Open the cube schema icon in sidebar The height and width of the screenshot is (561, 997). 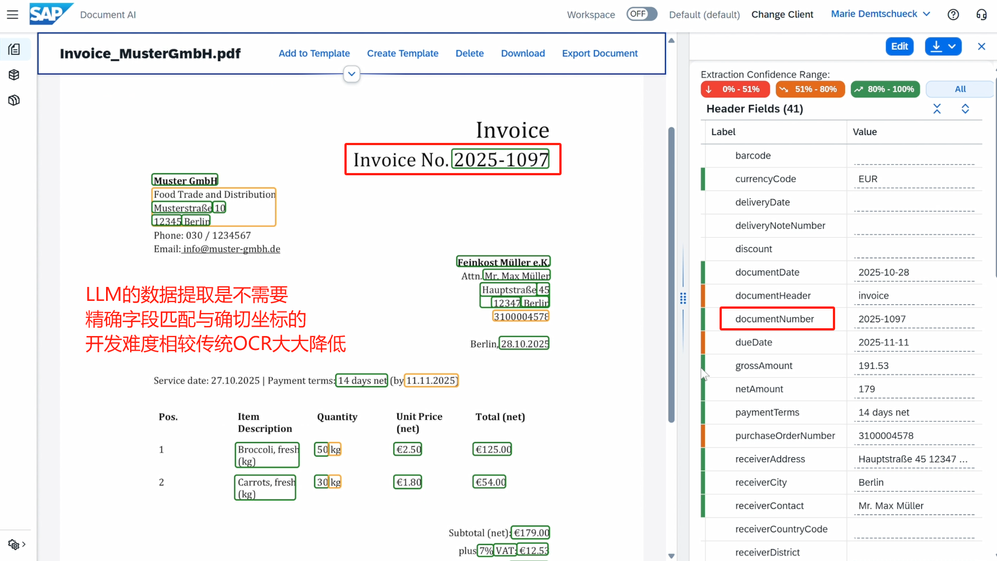tap(14, 75)
